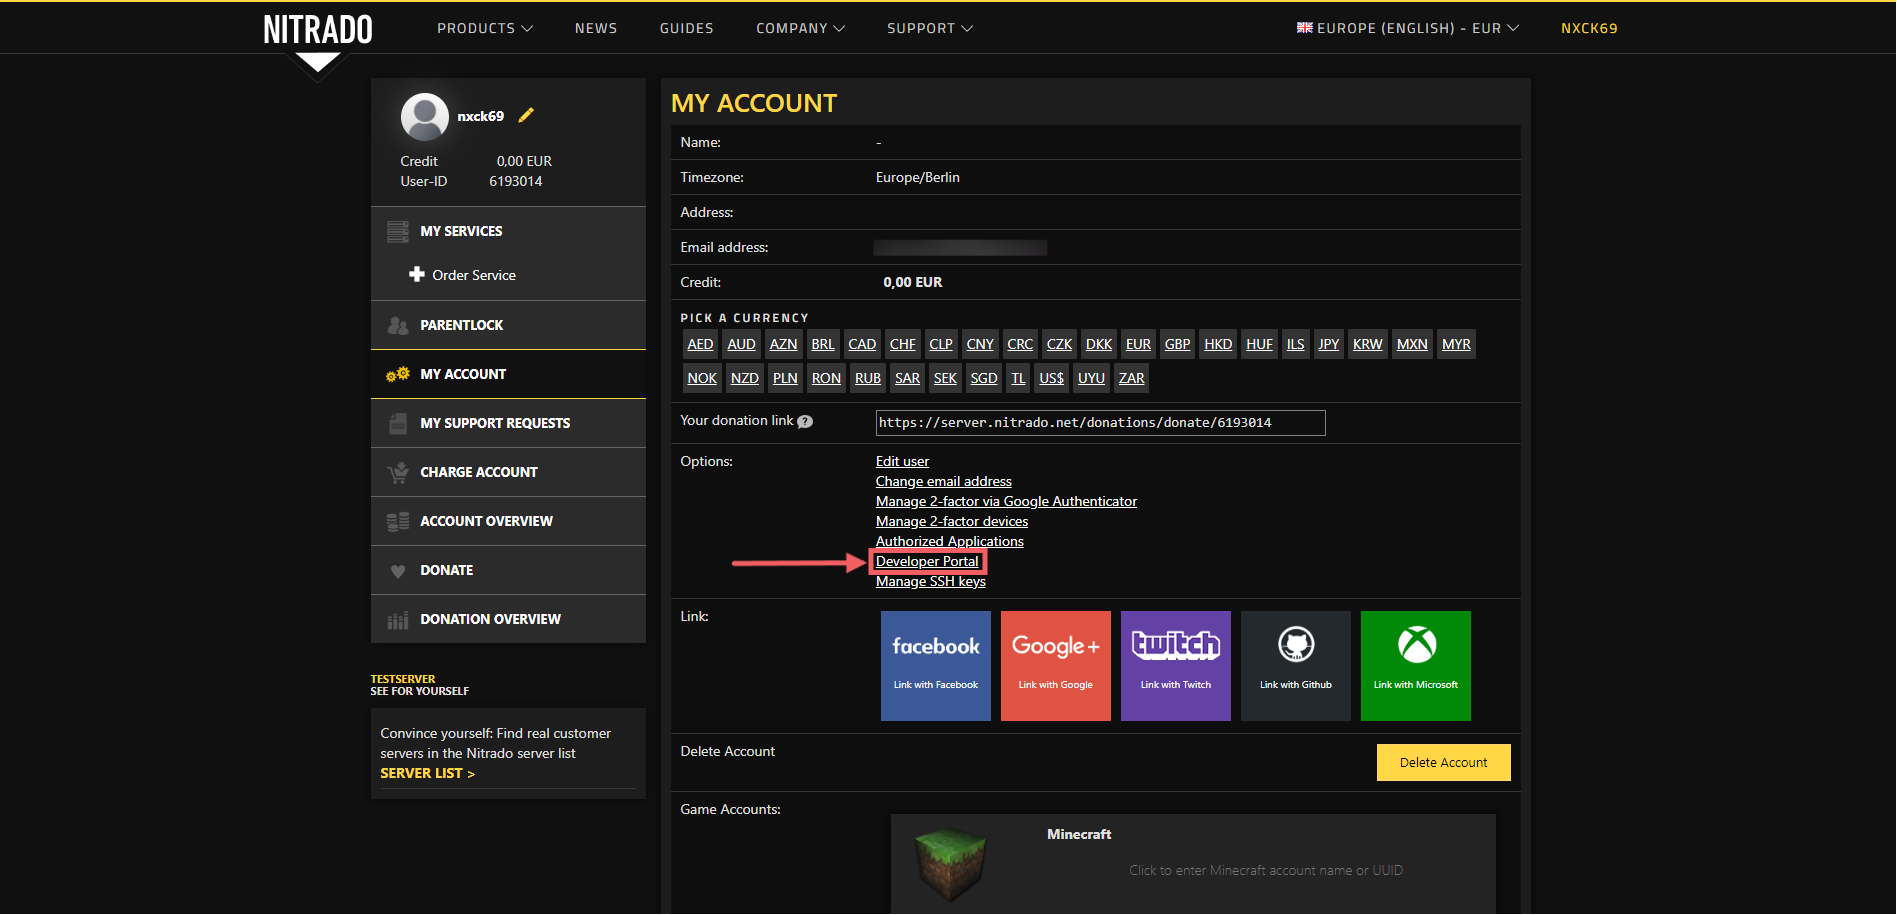Expand the Company dropdown menu

click(x=801, y=28)
